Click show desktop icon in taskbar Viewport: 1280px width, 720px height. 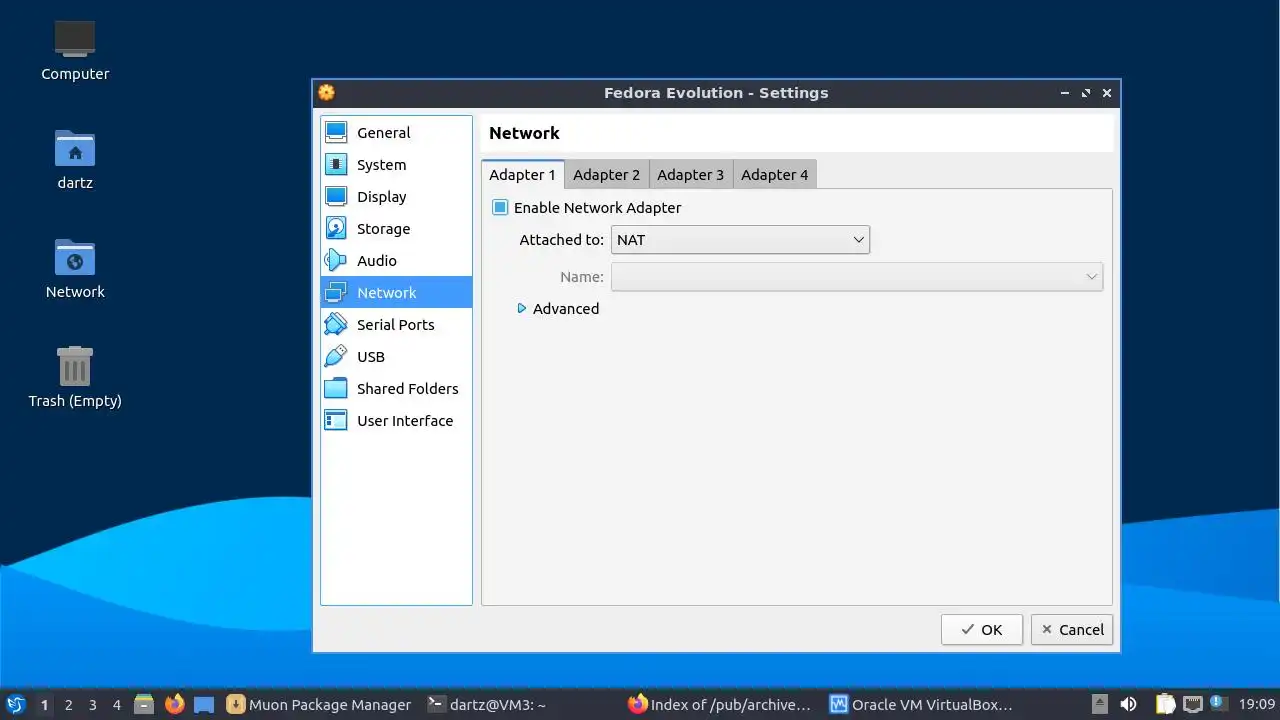(x=204, y=704)
